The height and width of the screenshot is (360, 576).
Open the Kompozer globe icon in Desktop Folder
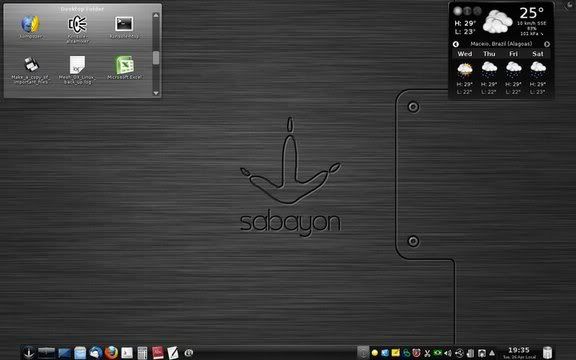click(31, 25)
